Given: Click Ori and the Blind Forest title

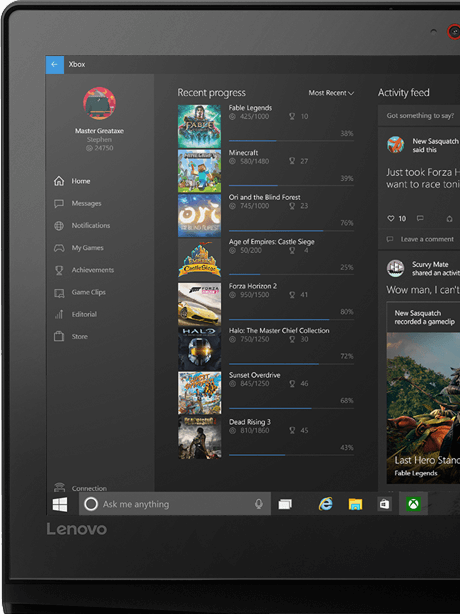Looking at the screenshot, I should click(x=264, y=197).
